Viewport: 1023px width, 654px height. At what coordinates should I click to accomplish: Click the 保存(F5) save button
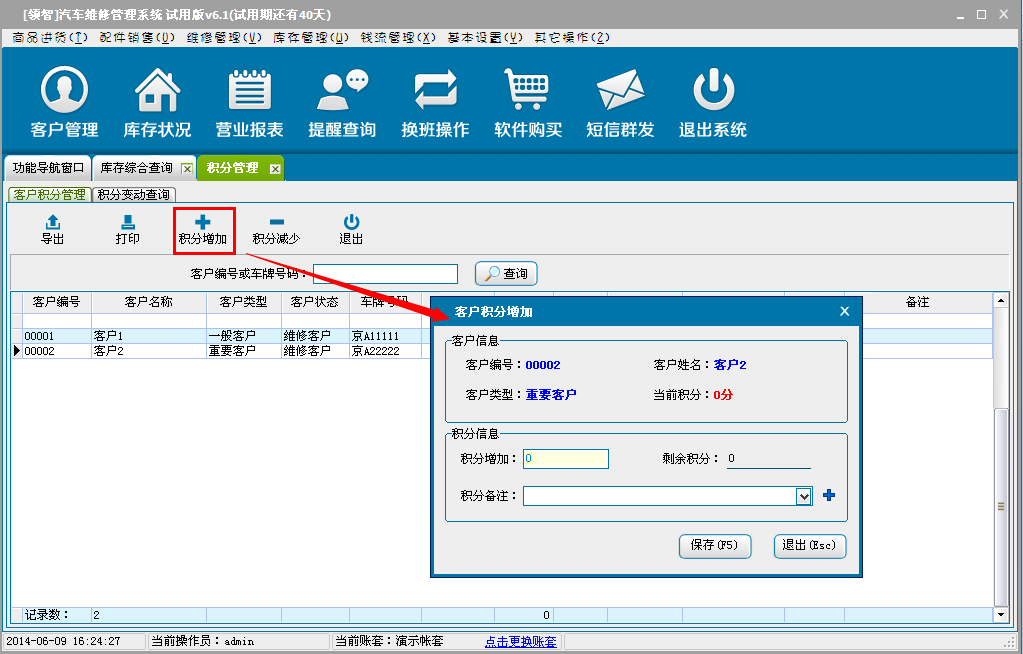click(714, 546)
